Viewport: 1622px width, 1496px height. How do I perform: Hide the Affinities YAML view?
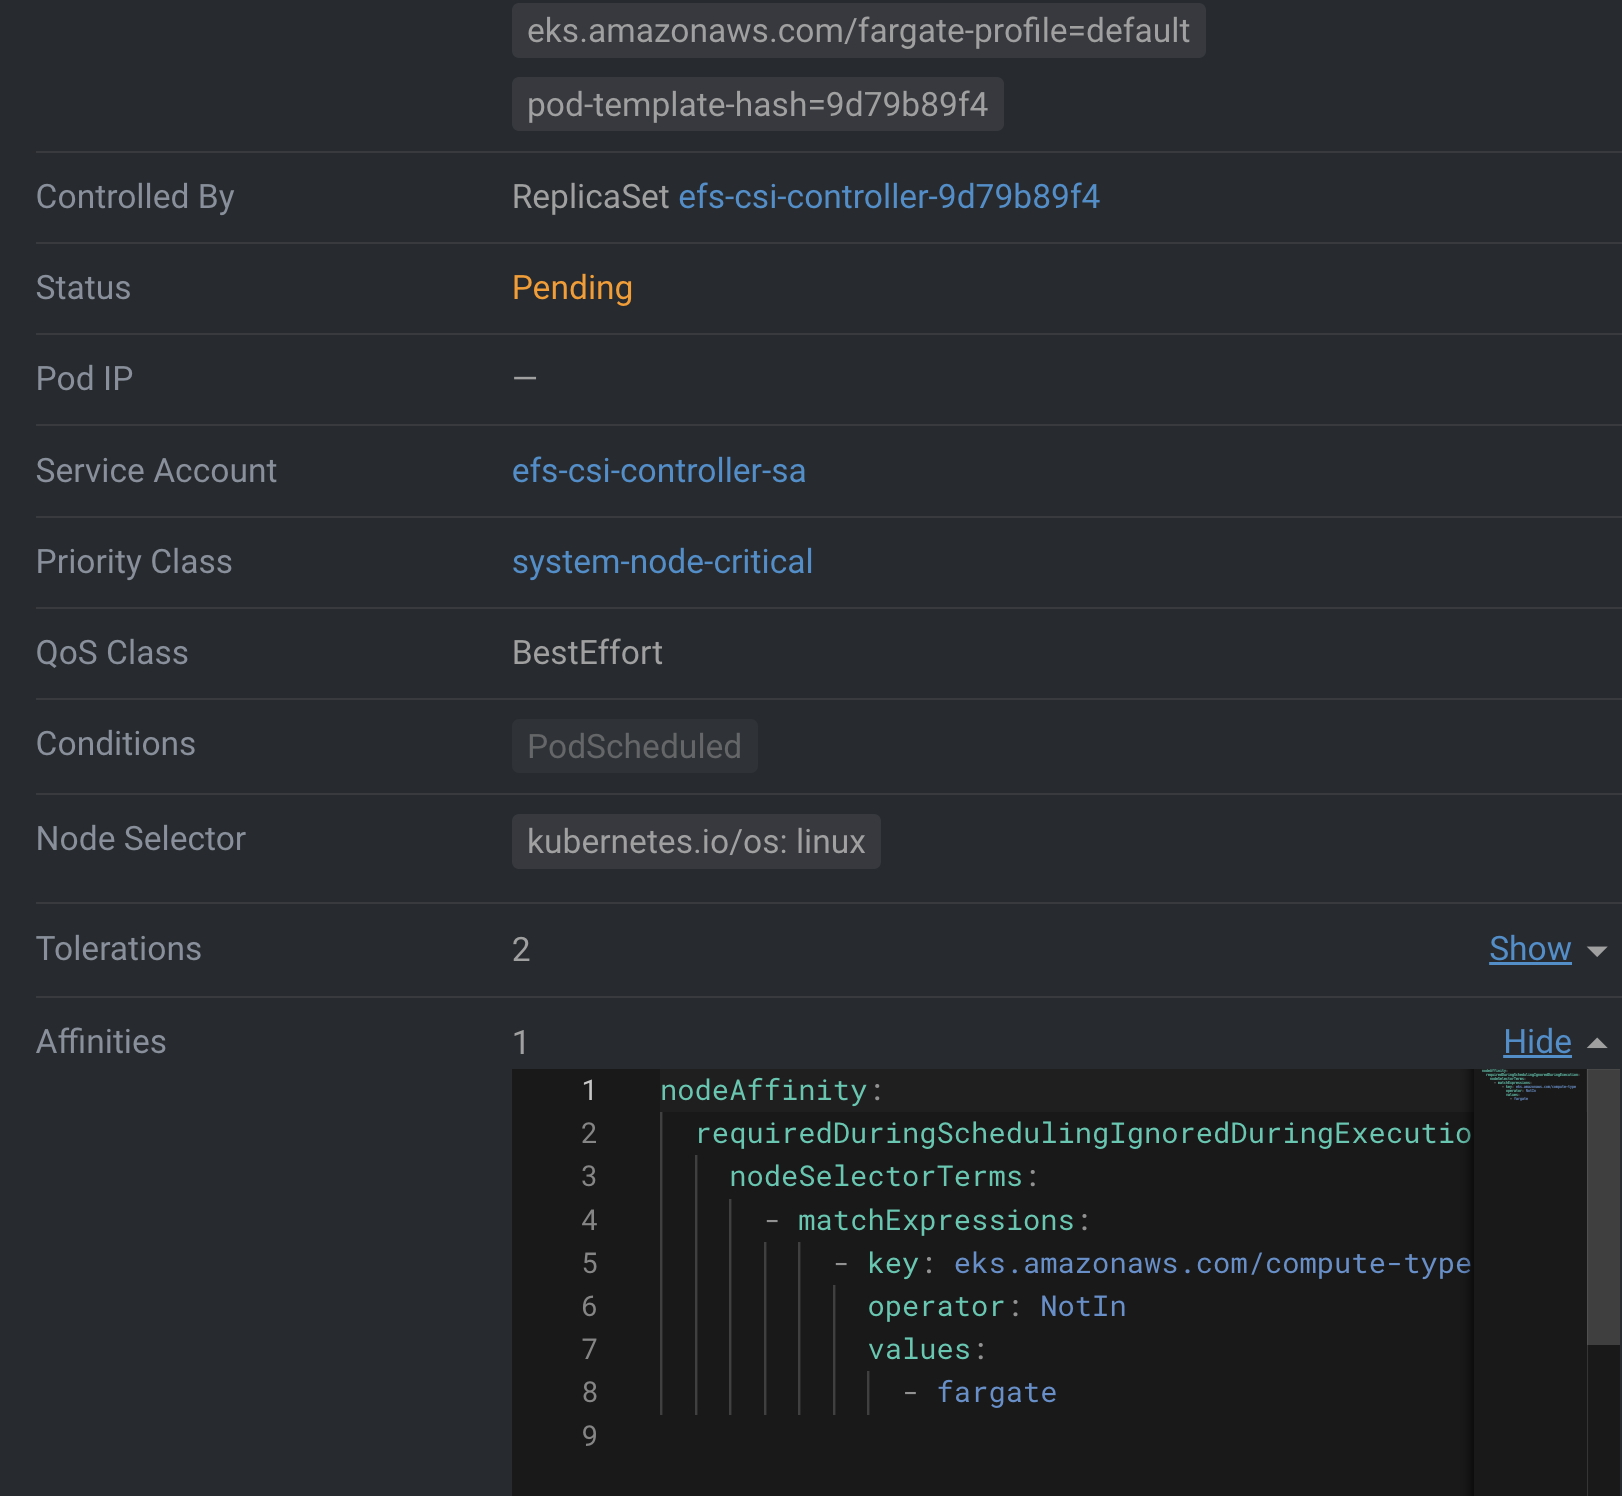[x=1536, y=1041]
